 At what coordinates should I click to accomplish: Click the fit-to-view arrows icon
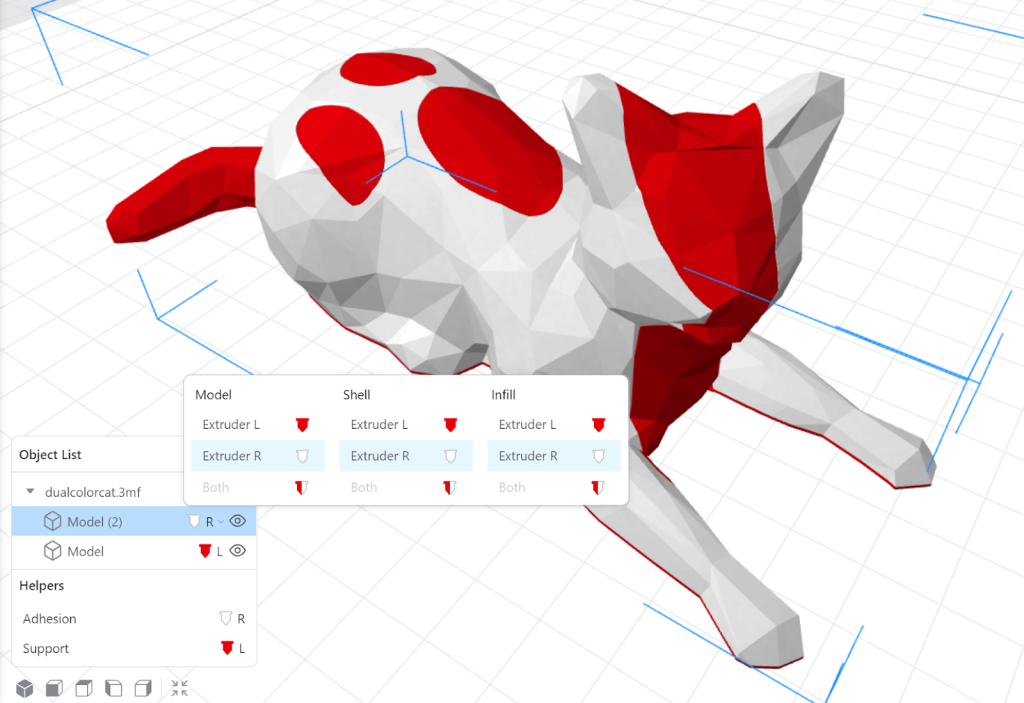[180, 688]
